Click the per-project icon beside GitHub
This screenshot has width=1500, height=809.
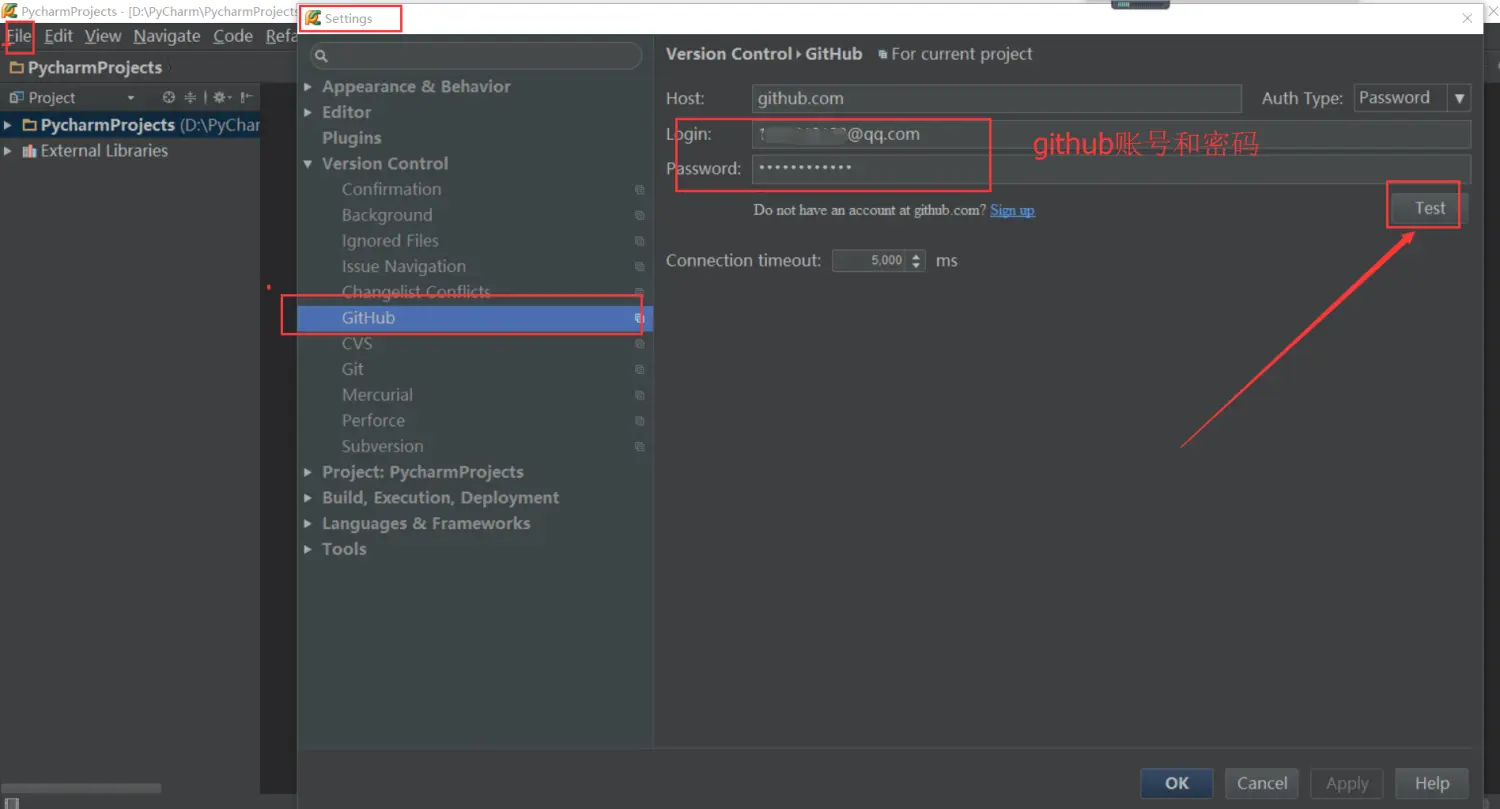pos(640,318)
